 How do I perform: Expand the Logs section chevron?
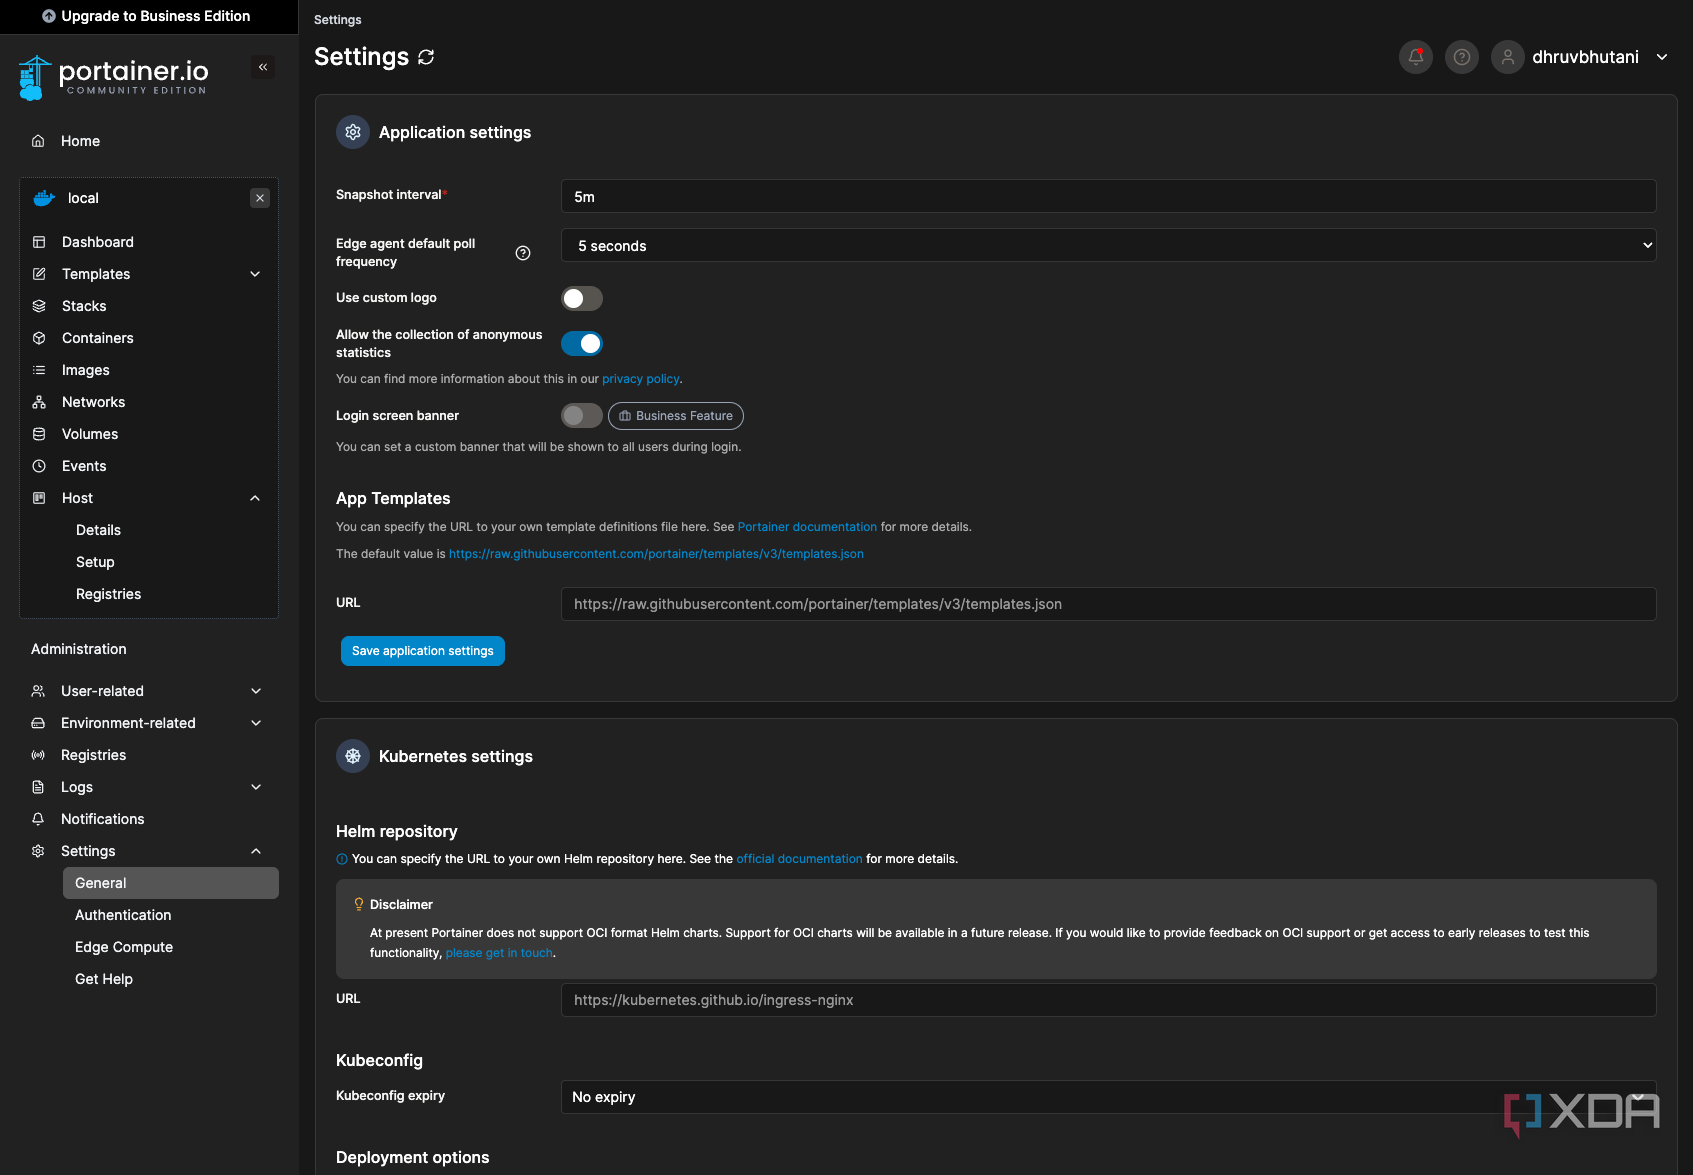tap(256, 787)
